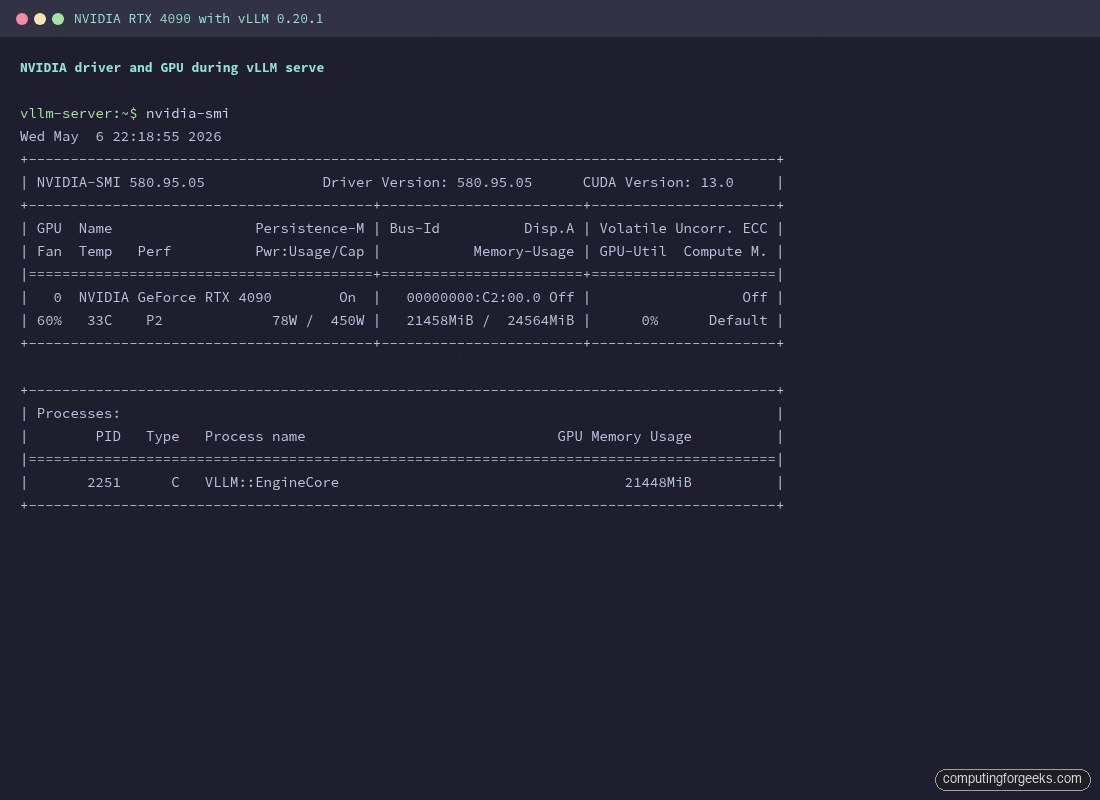Screen dimensions: 1100x800
Task: Click the 'GPU-Util' column header
Action: 633,251
